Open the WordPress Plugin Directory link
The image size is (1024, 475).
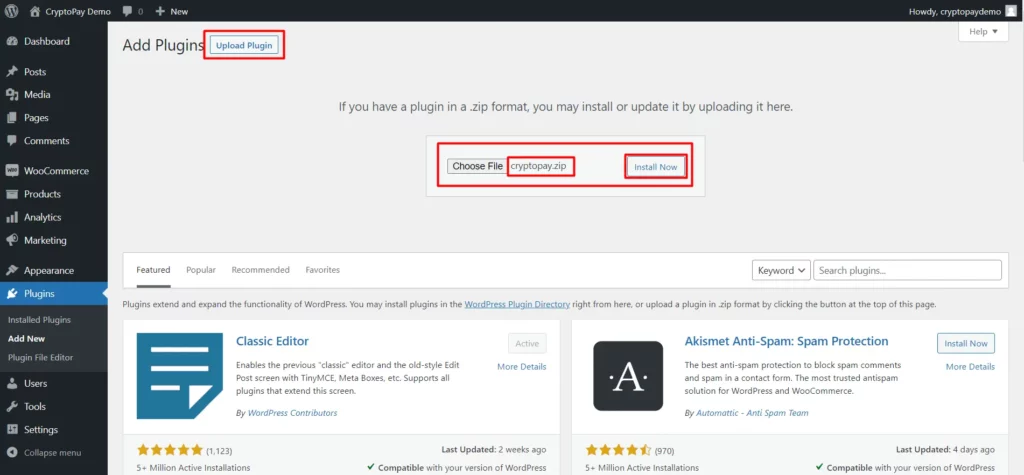click(517, 304)
